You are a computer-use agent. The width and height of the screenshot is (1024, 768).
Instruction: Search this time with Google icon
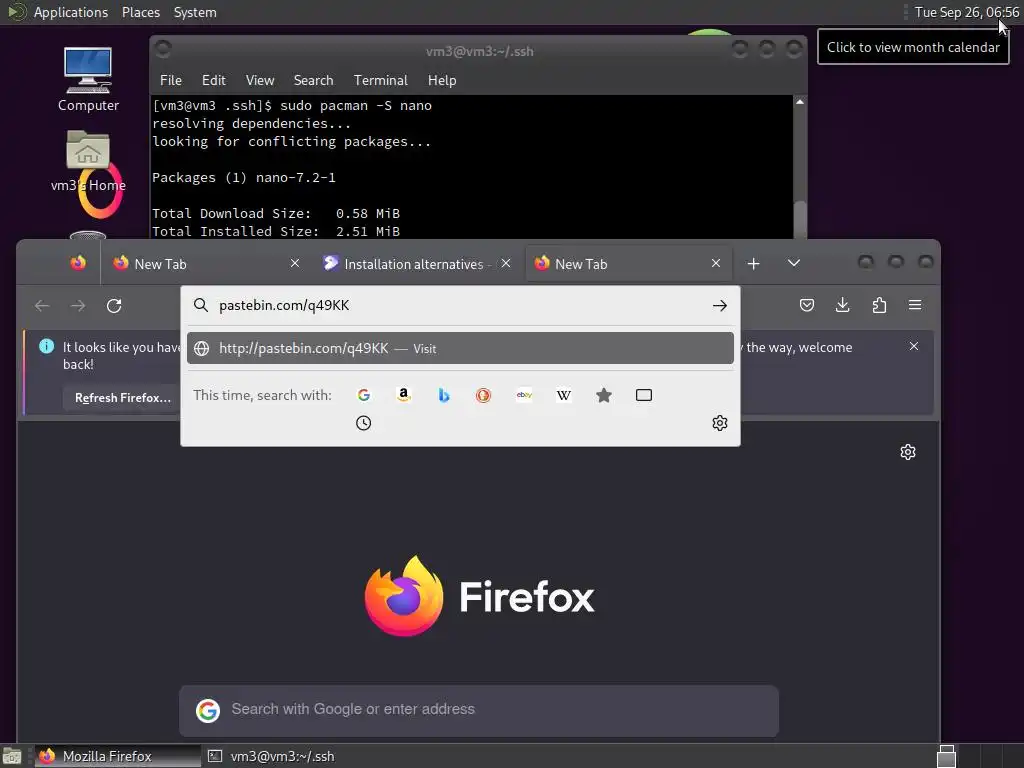pos(364,395)
